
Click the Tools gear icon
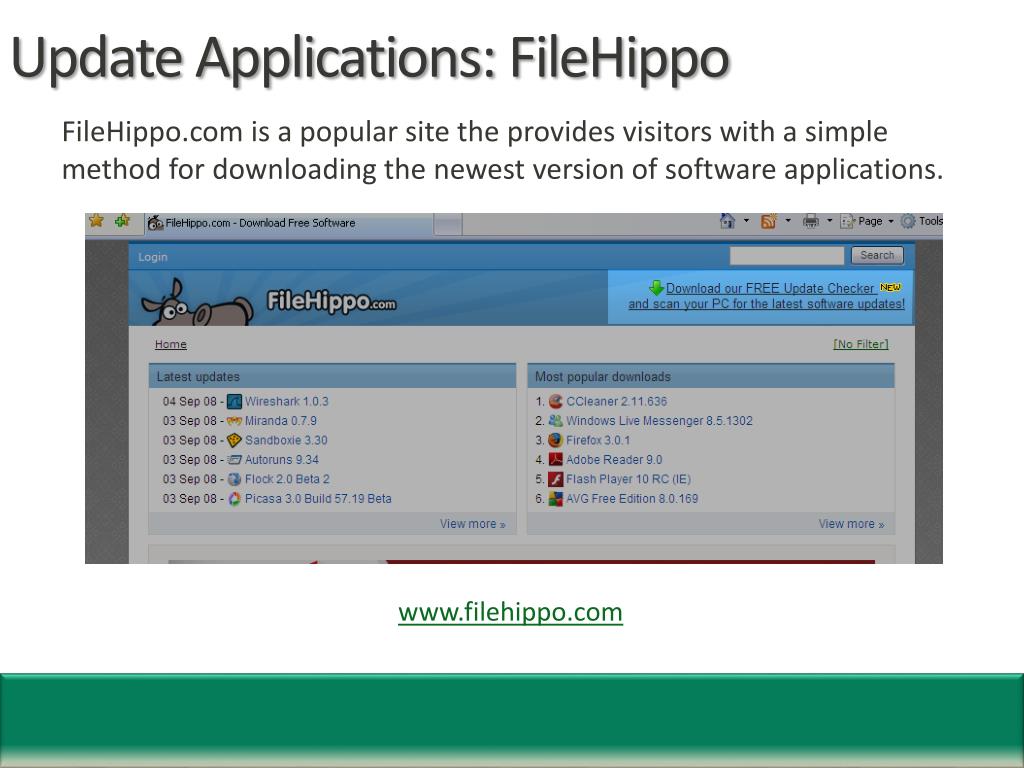(908, 221)
